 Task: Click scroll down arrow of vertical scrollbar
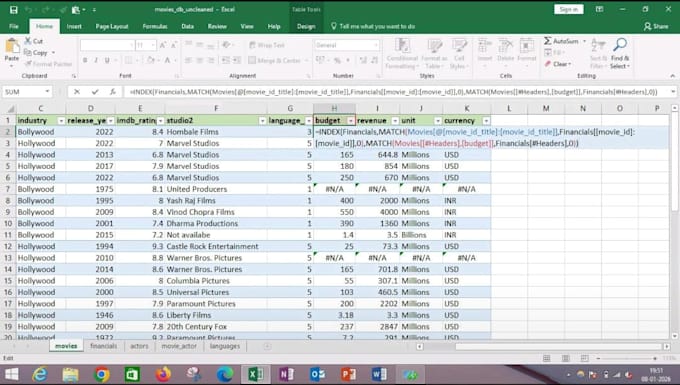click(674, 336)
